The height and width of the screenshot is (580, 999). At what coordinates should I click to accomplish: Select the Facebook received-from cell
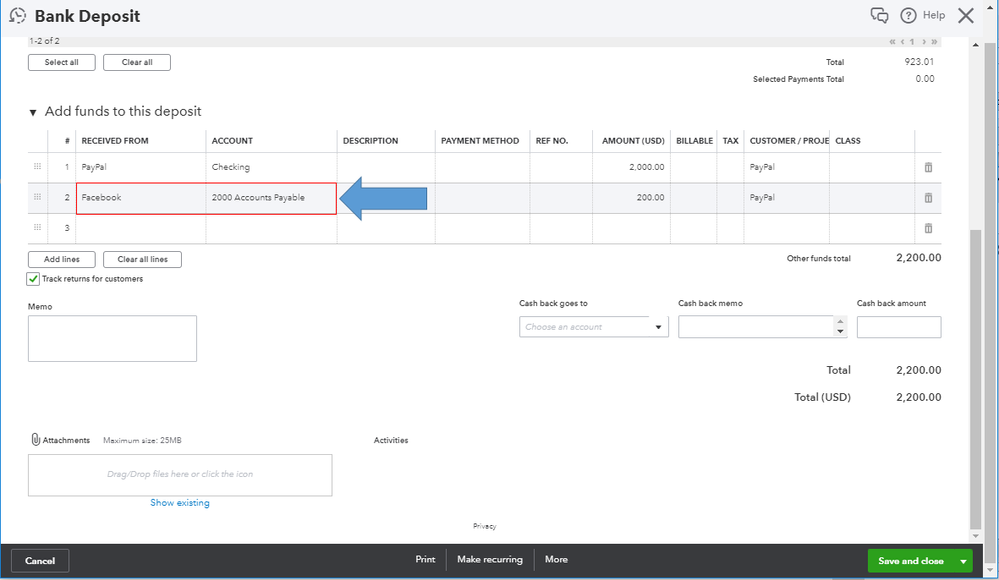click(141, 198)
